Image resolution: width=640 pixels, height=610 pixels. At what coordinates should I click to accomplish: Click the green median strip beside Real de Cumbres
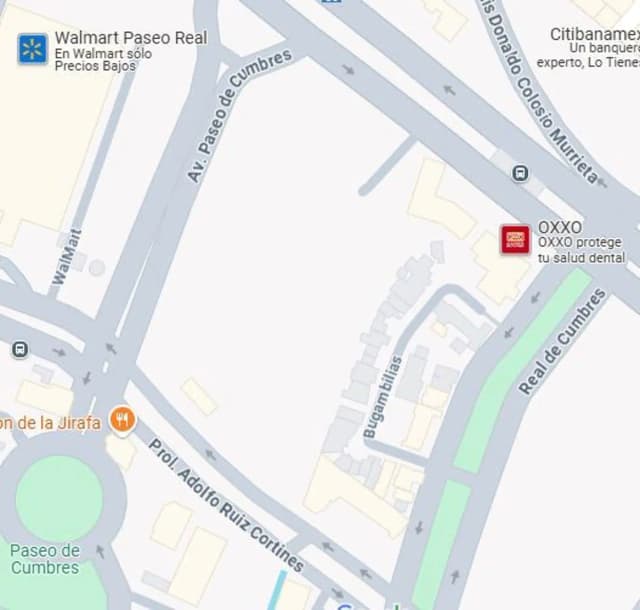tap(522, 372)
